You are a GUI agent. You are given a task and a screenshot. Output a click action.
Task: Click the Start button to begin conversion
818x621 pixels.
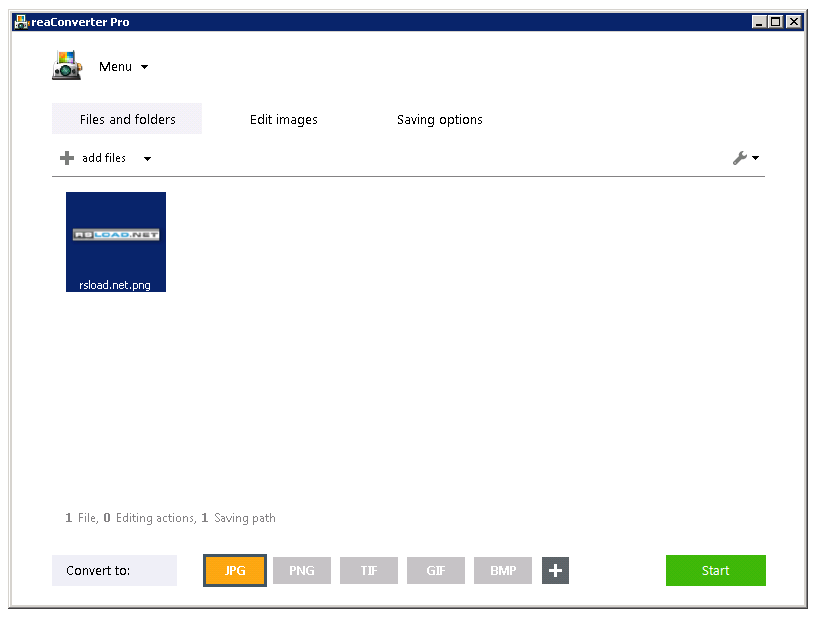pyautogui.click(x=715, y=570)
